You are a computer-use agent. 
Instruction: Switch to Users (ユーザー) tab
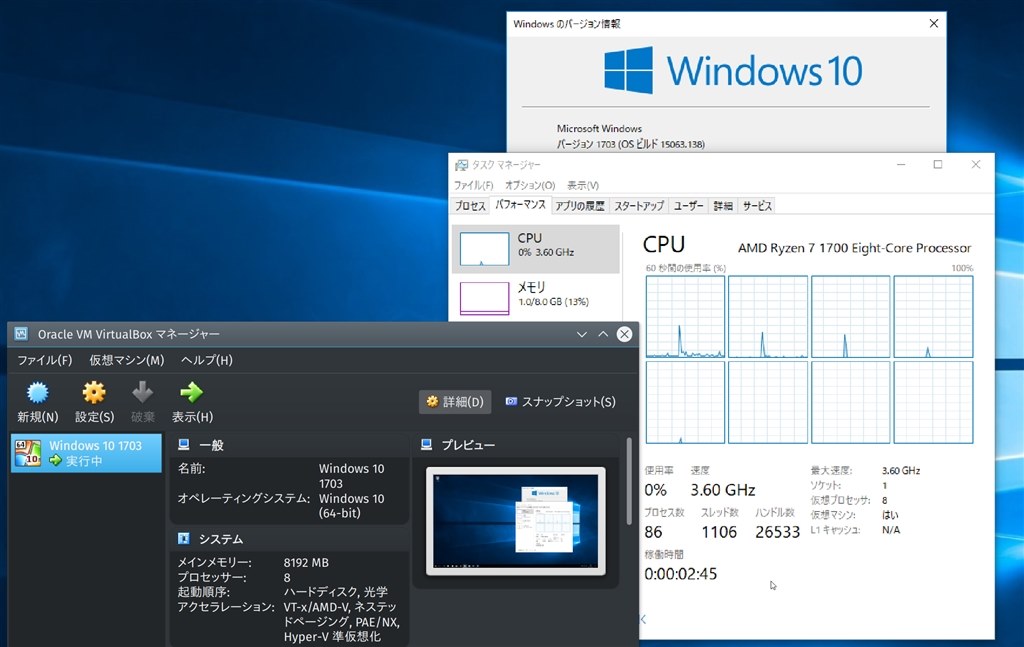click(688, 206)
